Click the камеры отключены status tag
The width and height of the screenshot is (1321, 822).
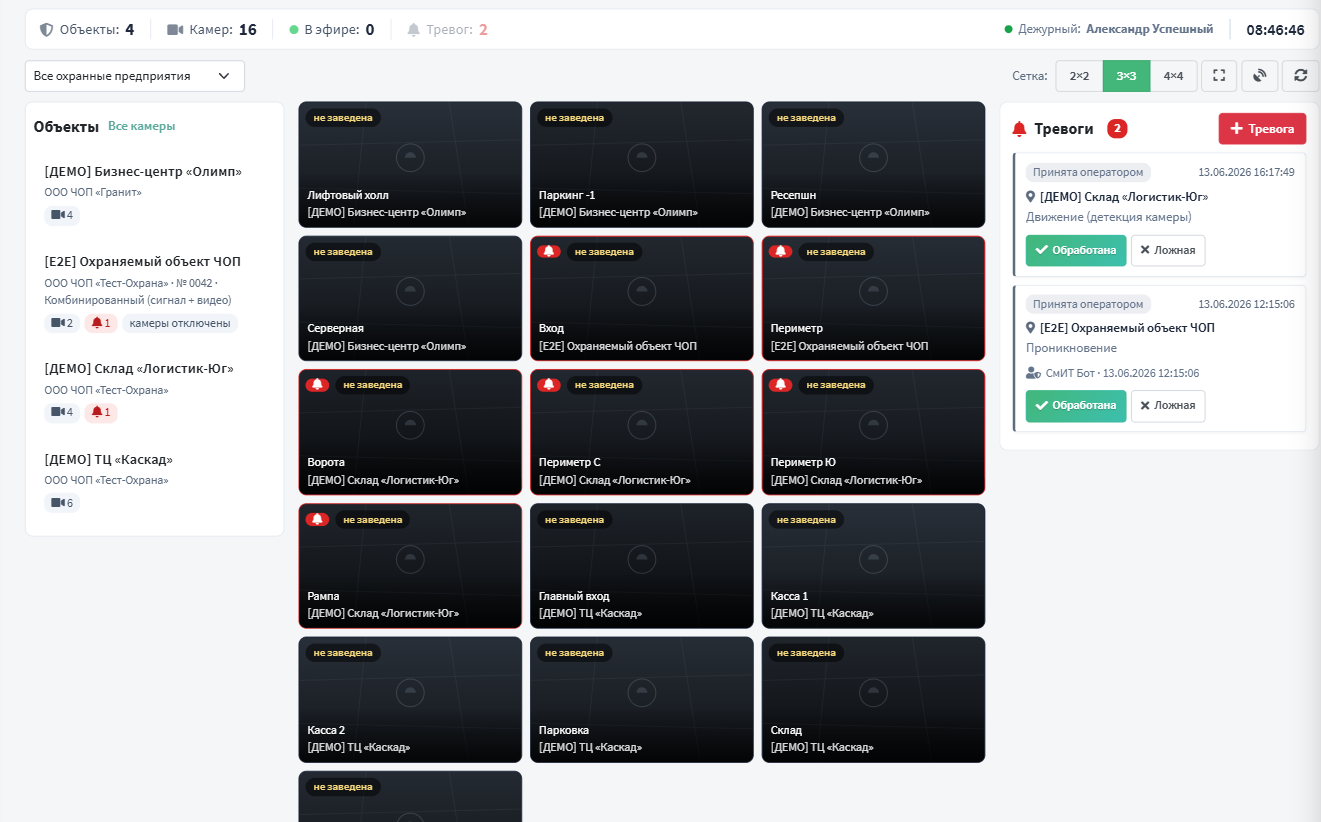pyautogui.click(x=180, y=323)
